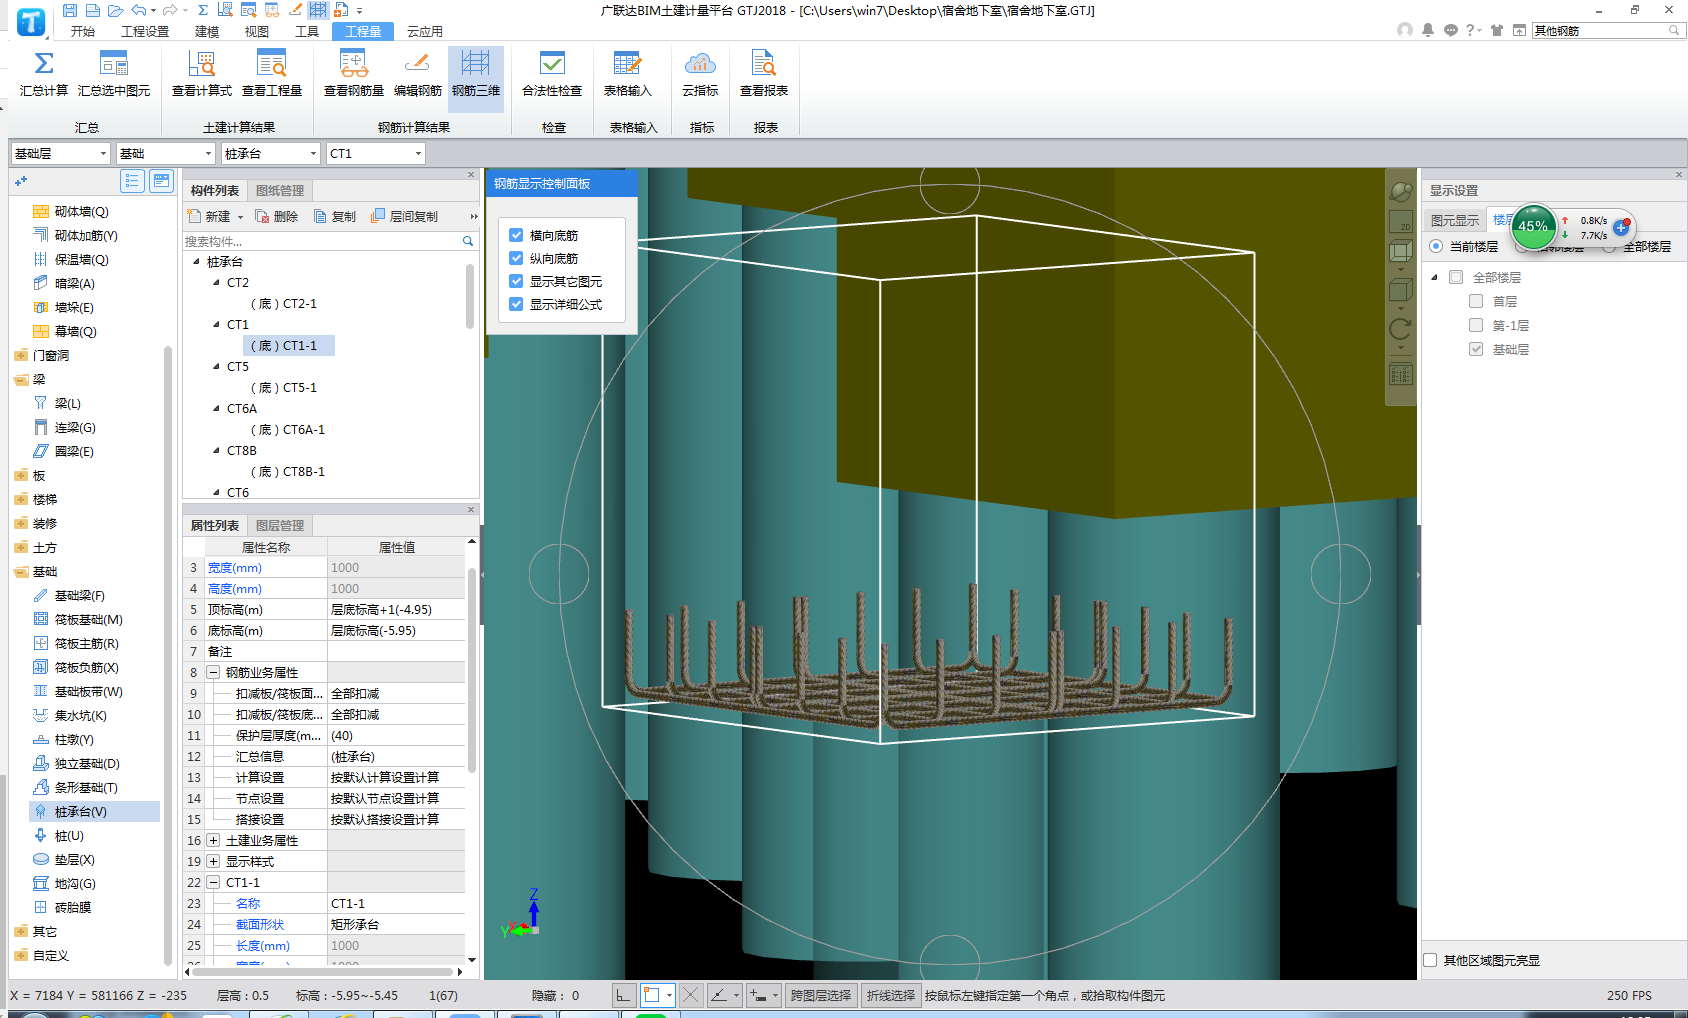
Task: Expand 土建业务属性 property group
Action: pyautogui.click(x=213, y=841)
